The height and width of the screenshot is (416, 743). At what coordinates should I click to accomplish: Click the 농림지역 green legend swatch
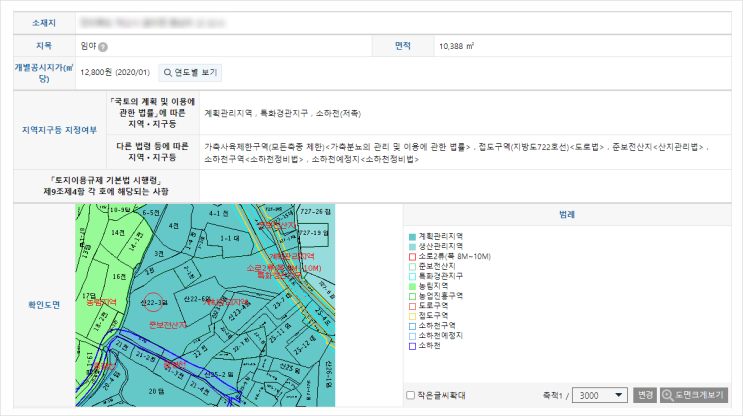click(412, 286)
